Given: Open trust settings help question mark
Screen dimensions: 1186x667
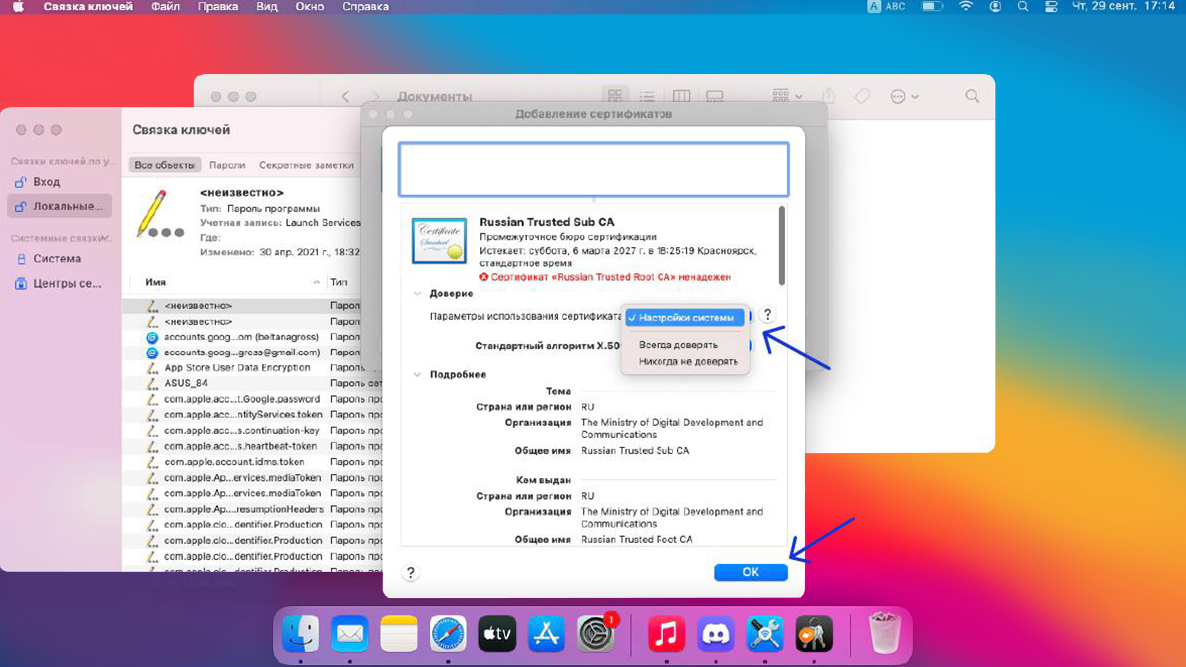Looking at the screenshot, I should [767, 314].
